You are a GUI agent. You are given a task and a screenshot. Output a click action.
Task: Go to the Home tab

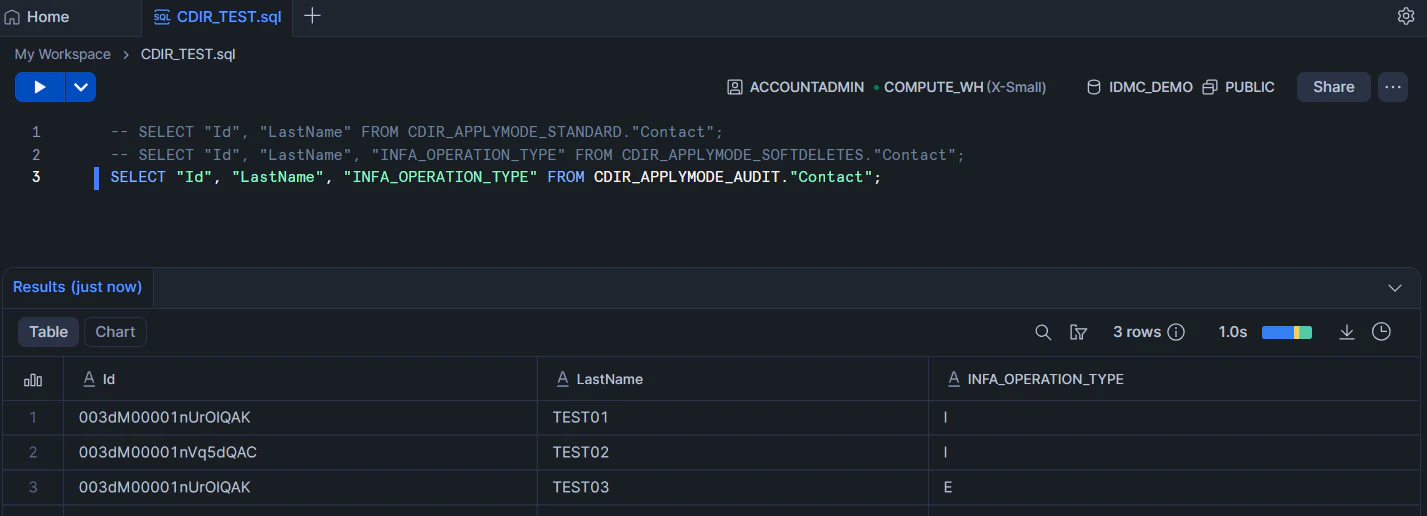coord(38,16)
